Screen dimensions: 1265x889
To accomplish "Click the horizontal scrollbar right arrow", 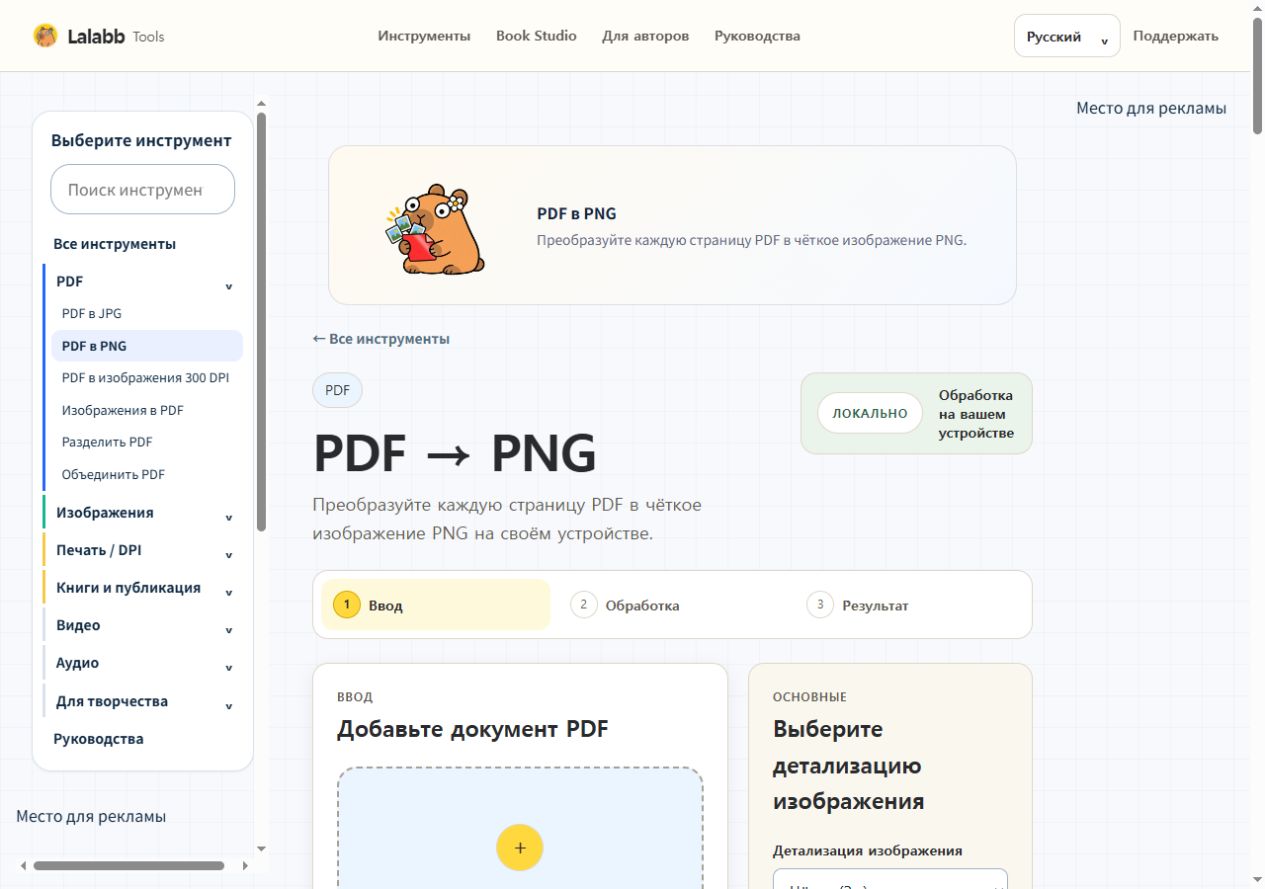I will (244, 866).
